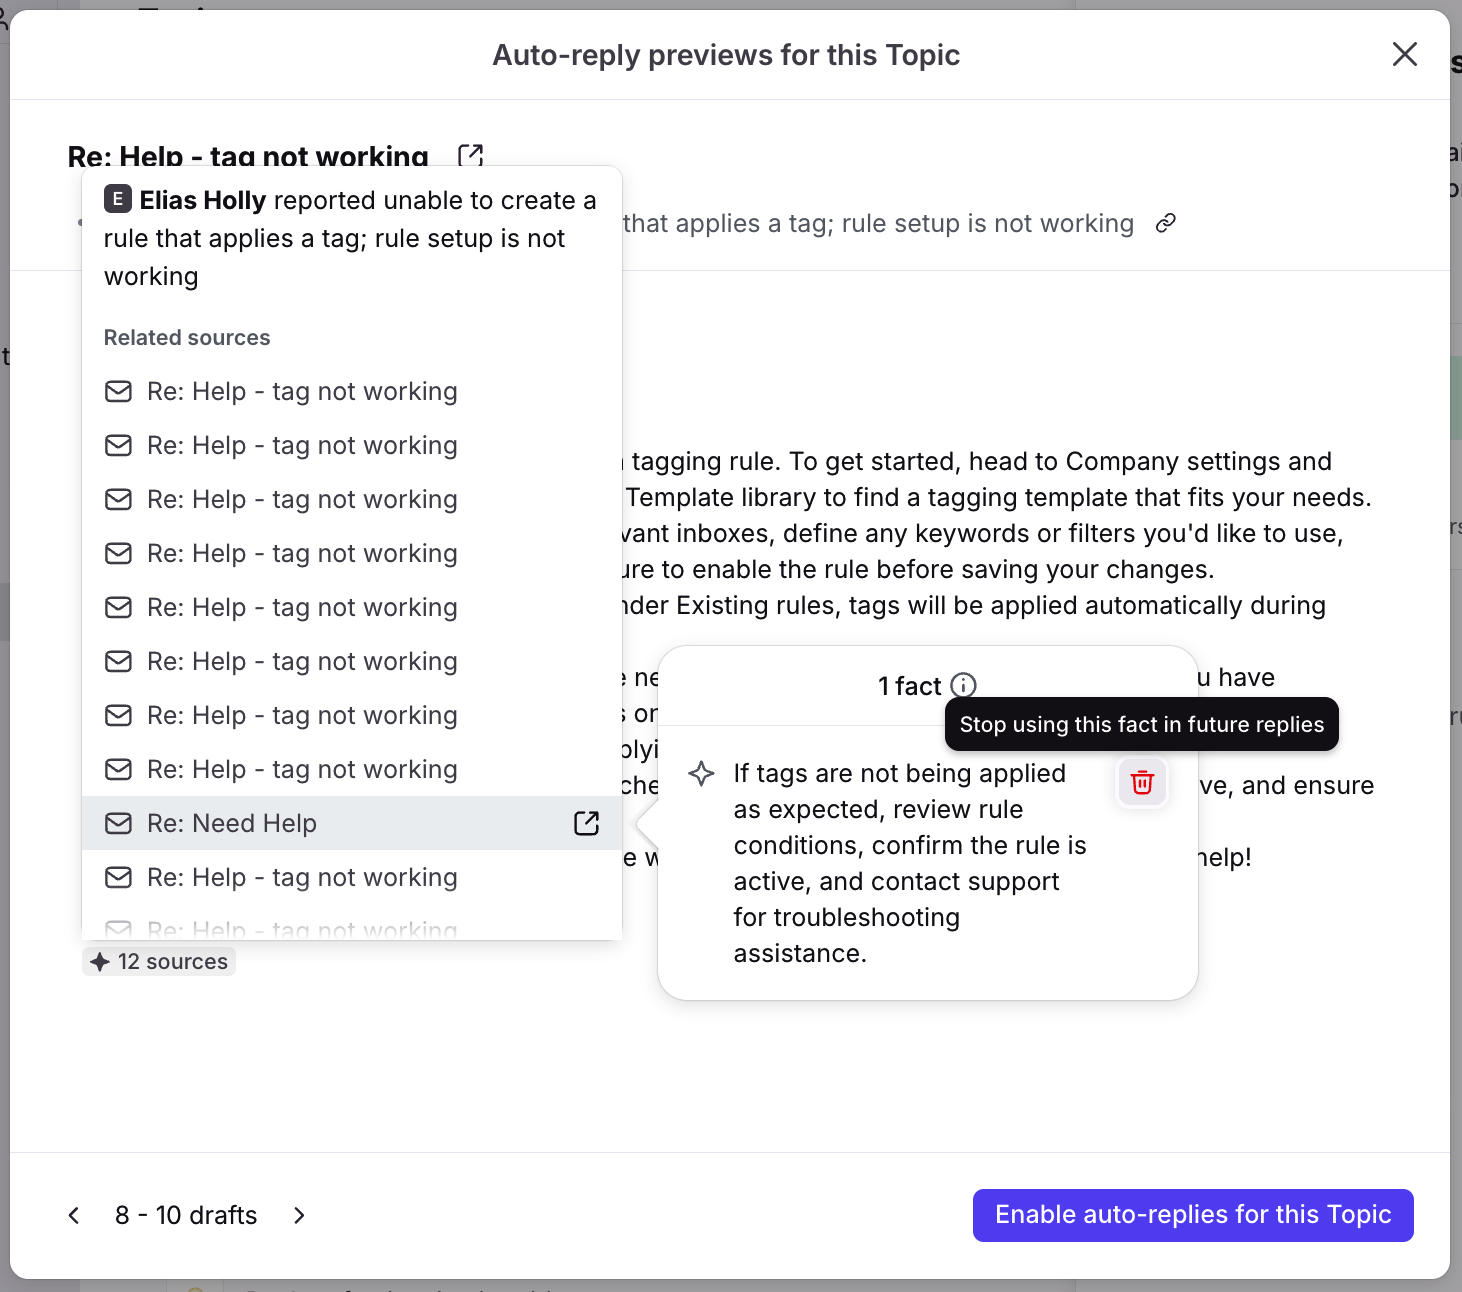Select the "Re: Need Help" source
Image resolution: width=1462 pixels, height=1292 pixels.
click(x=232, y=823)
